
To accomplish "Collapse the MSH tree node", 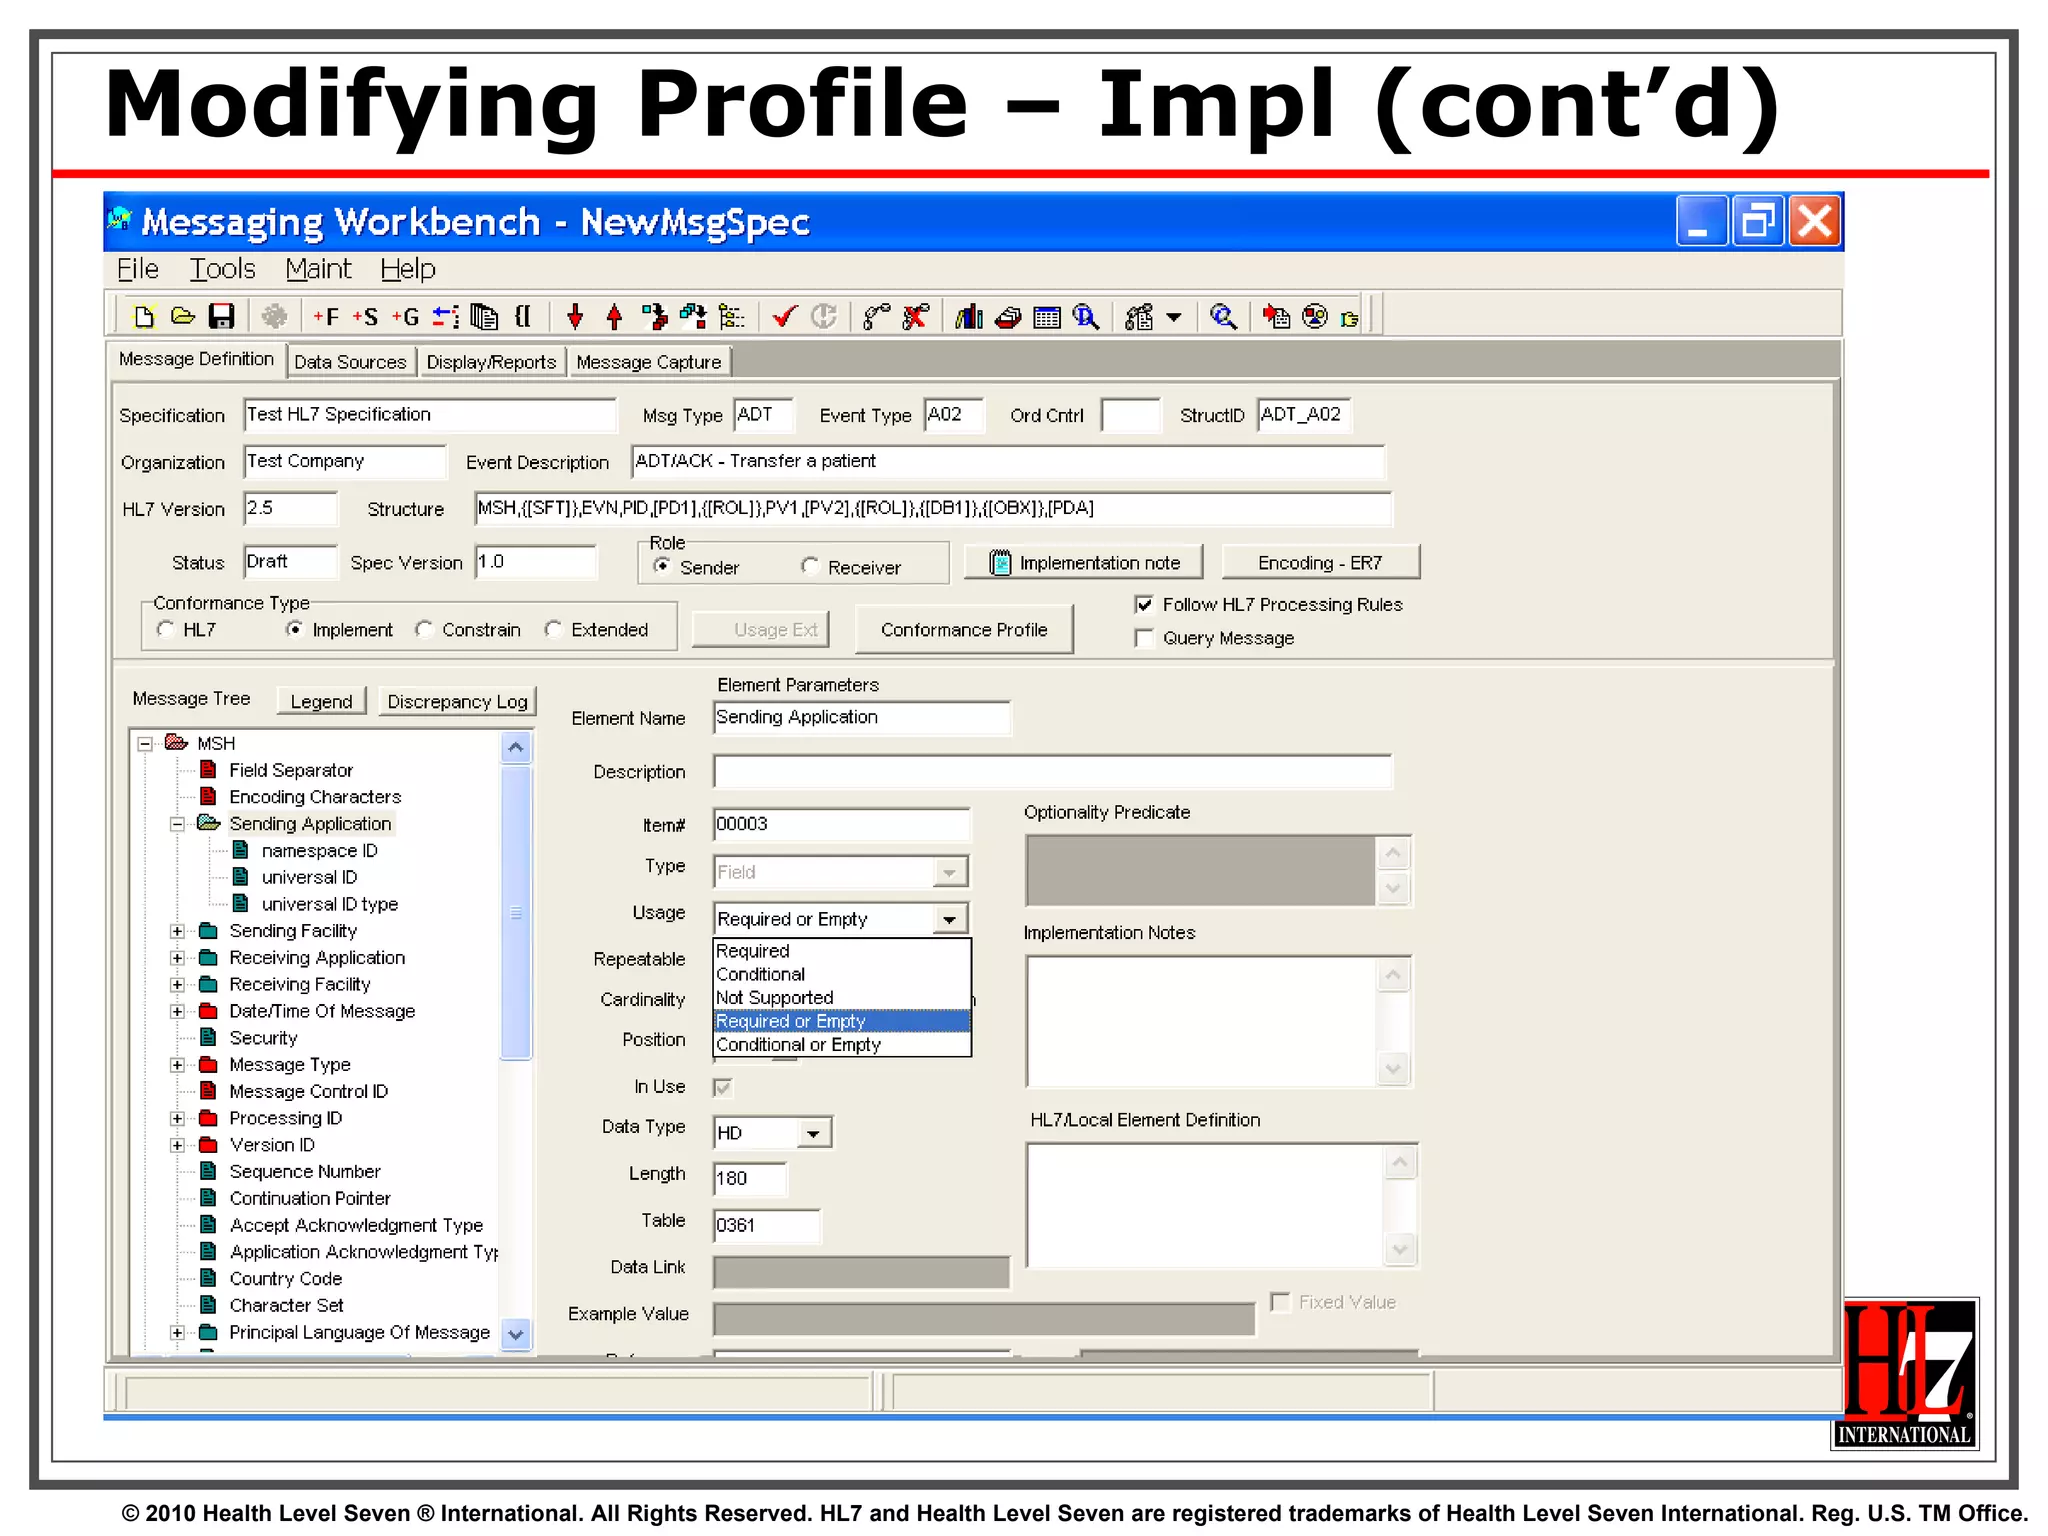I will click(x=145, y=743).
